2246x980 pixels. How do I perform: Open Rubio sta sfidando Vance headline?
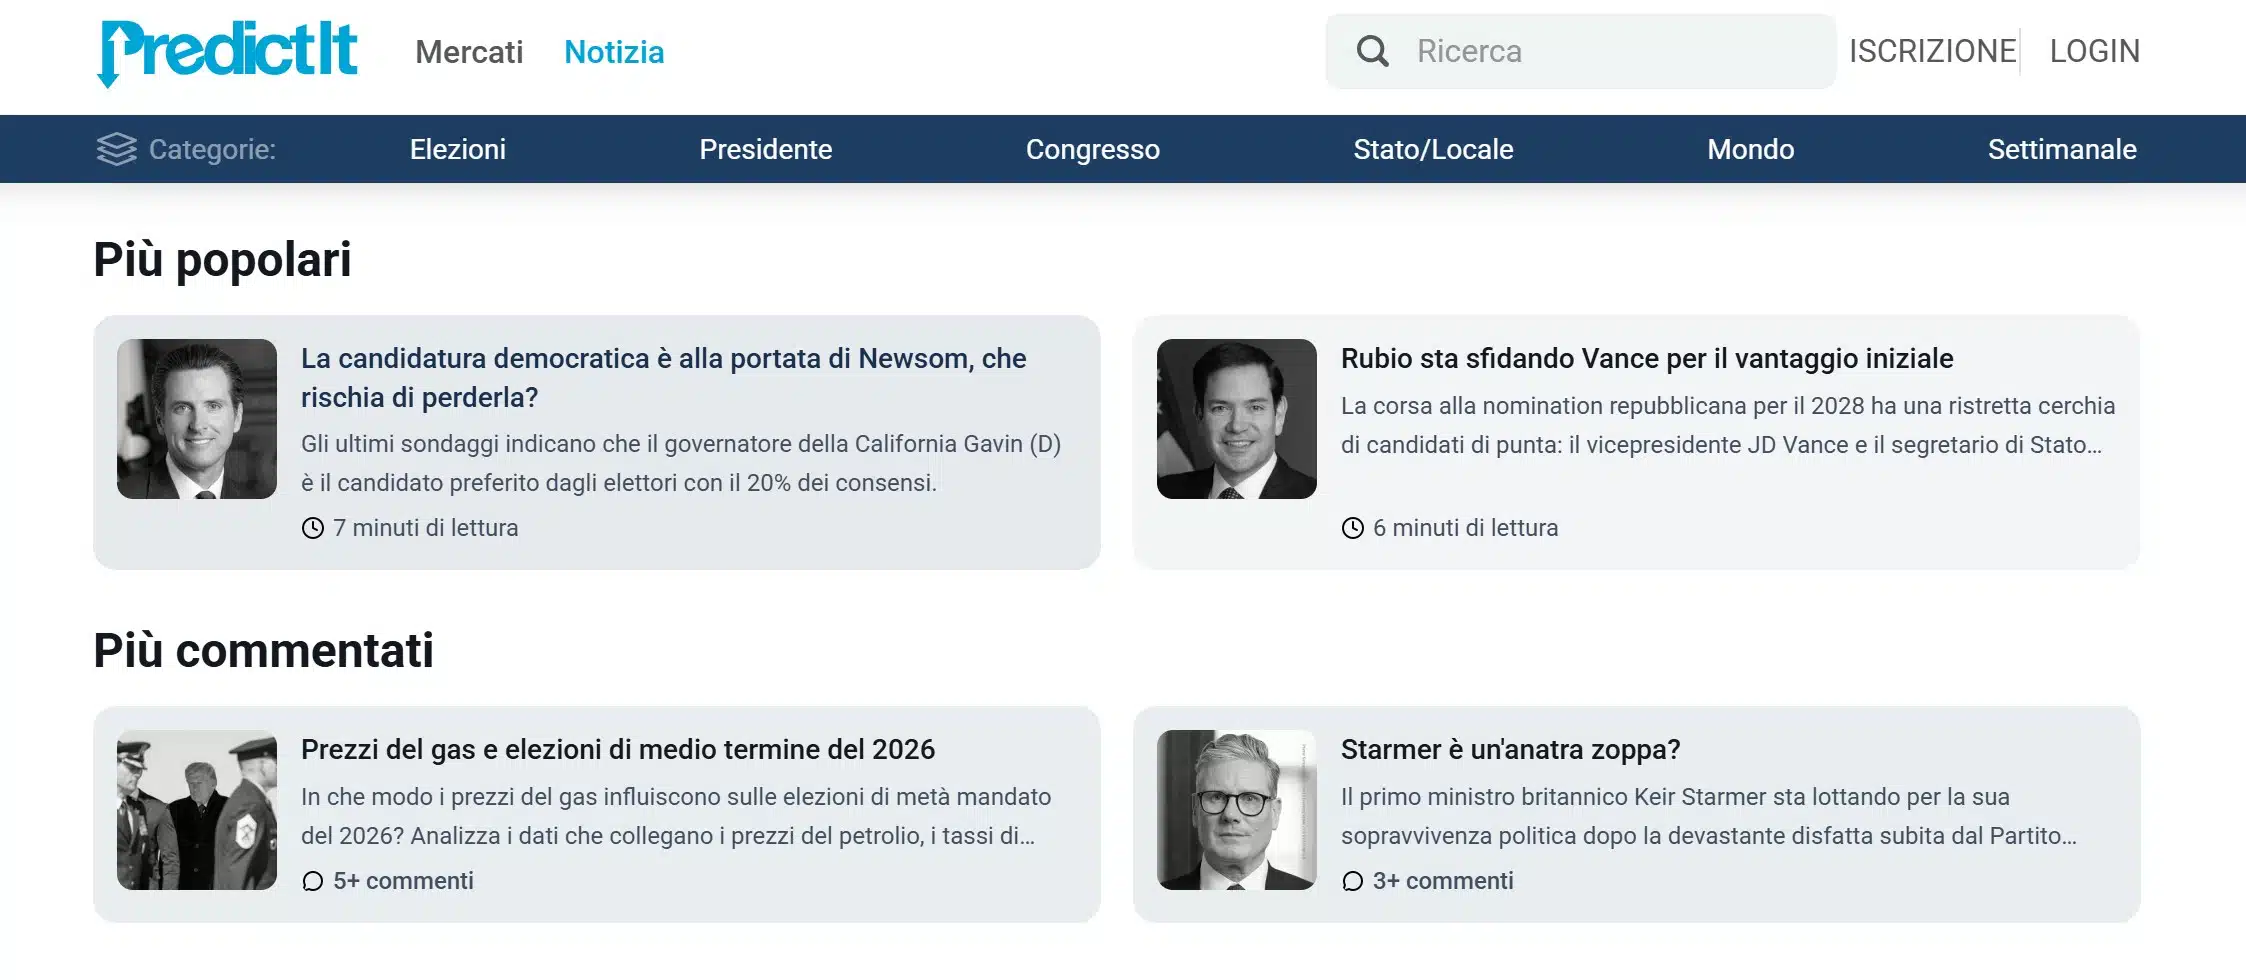tap(1647, 358)
